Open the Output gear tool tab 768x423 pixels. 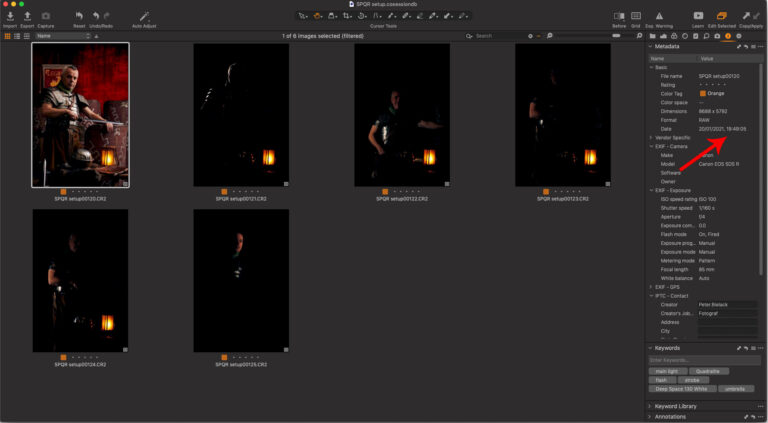(x=739, y=36)
